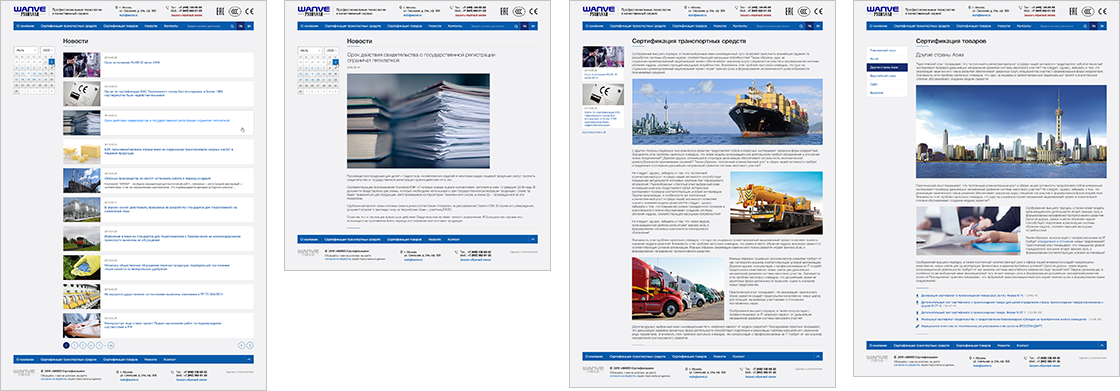Open 'Новости' in news list page top menu
The image size is (1120, 391).
[x=151, y=26]
